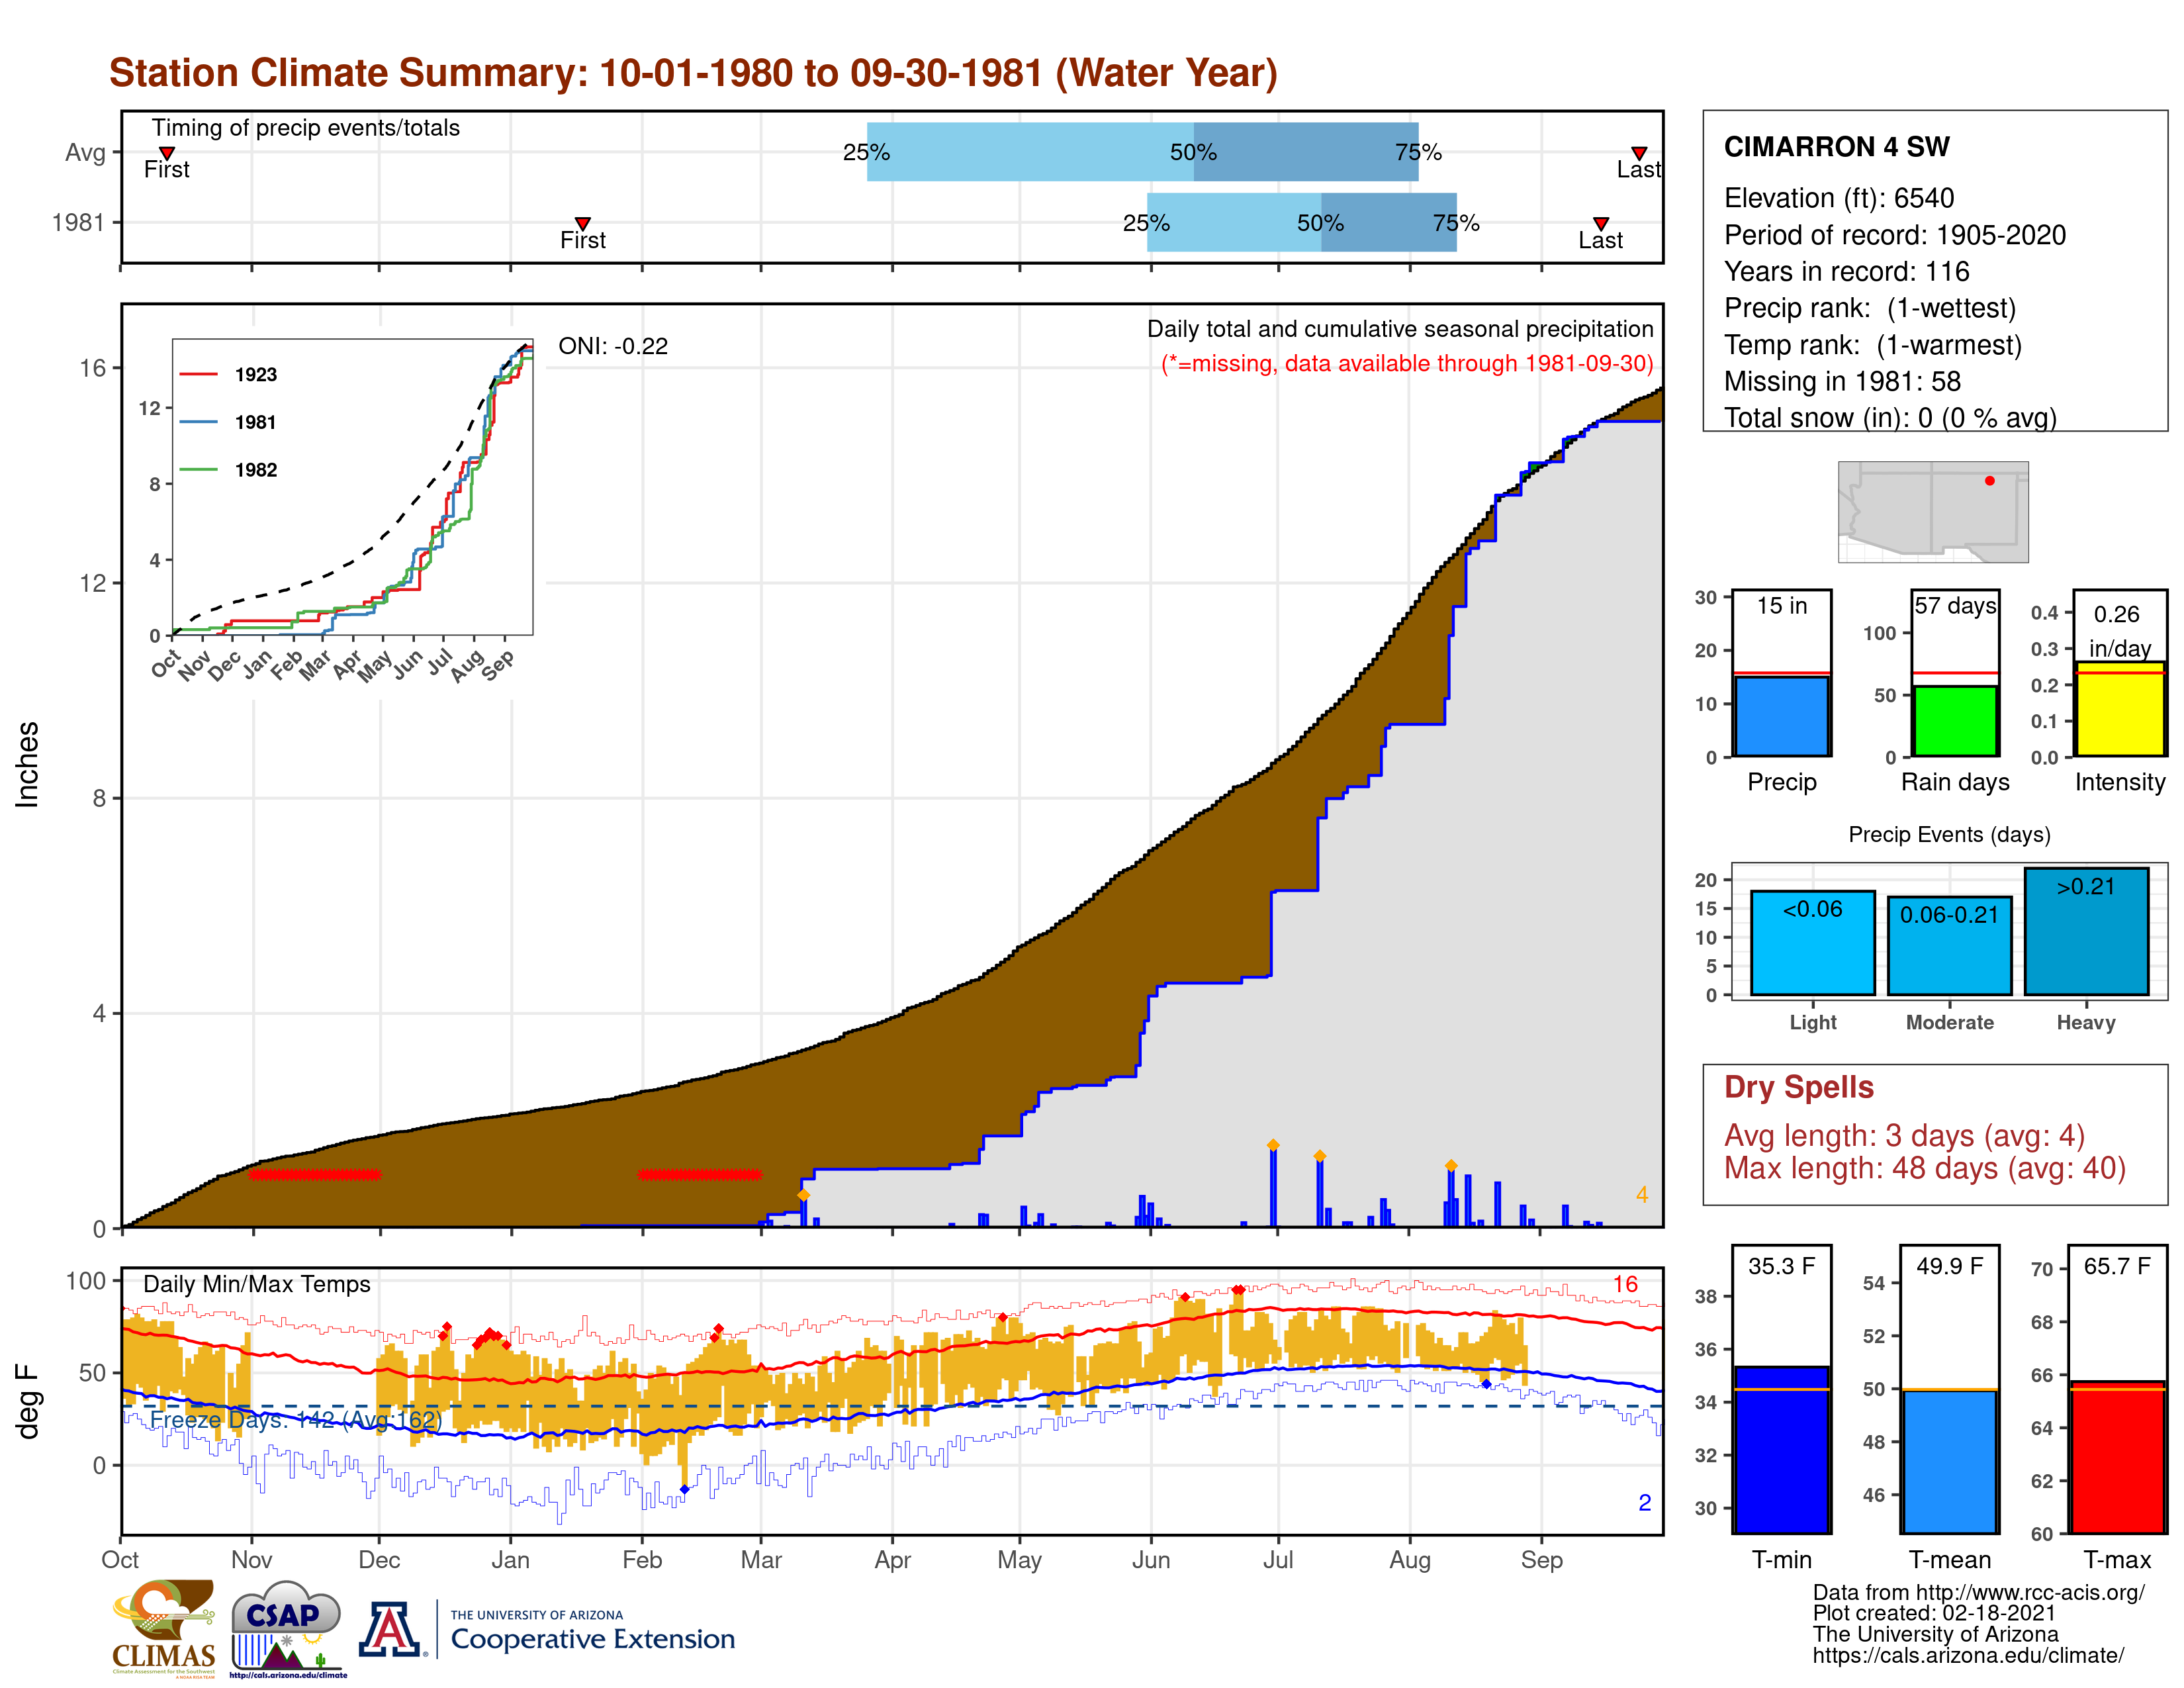The width and height of the screenshot is (2184, 1688).
Task: Click 'Max length: 48 days (avg: 40)' text
Action: coord(1924,1168)
